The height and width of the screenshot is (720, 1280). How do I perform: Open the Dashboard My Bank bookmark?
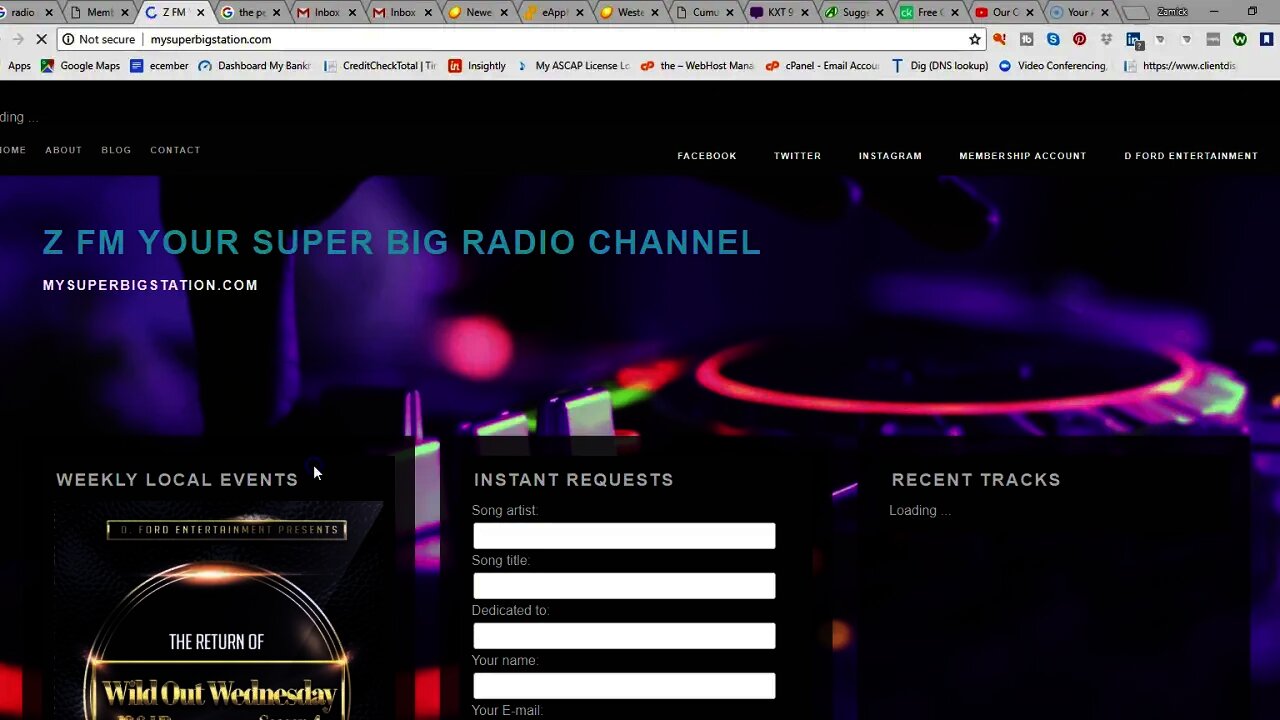pyautogui.click(x=255, y=66)
